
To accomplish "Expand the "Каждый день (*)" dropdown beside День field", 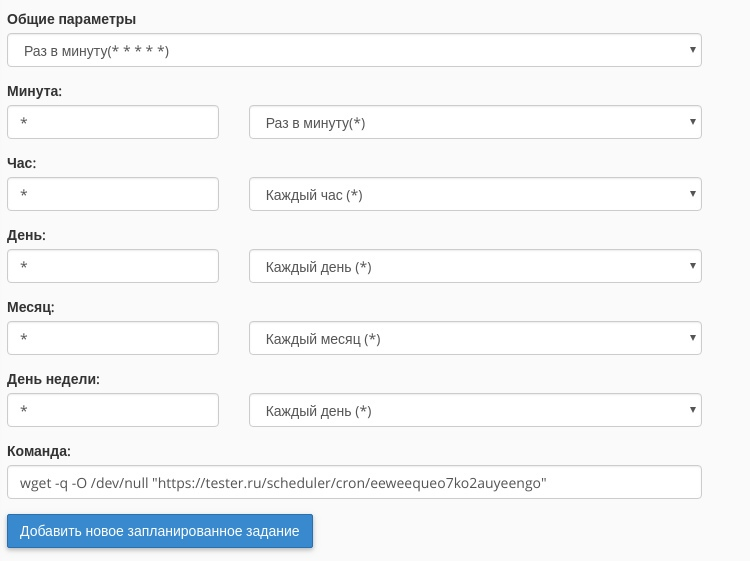I will (475, 266).
